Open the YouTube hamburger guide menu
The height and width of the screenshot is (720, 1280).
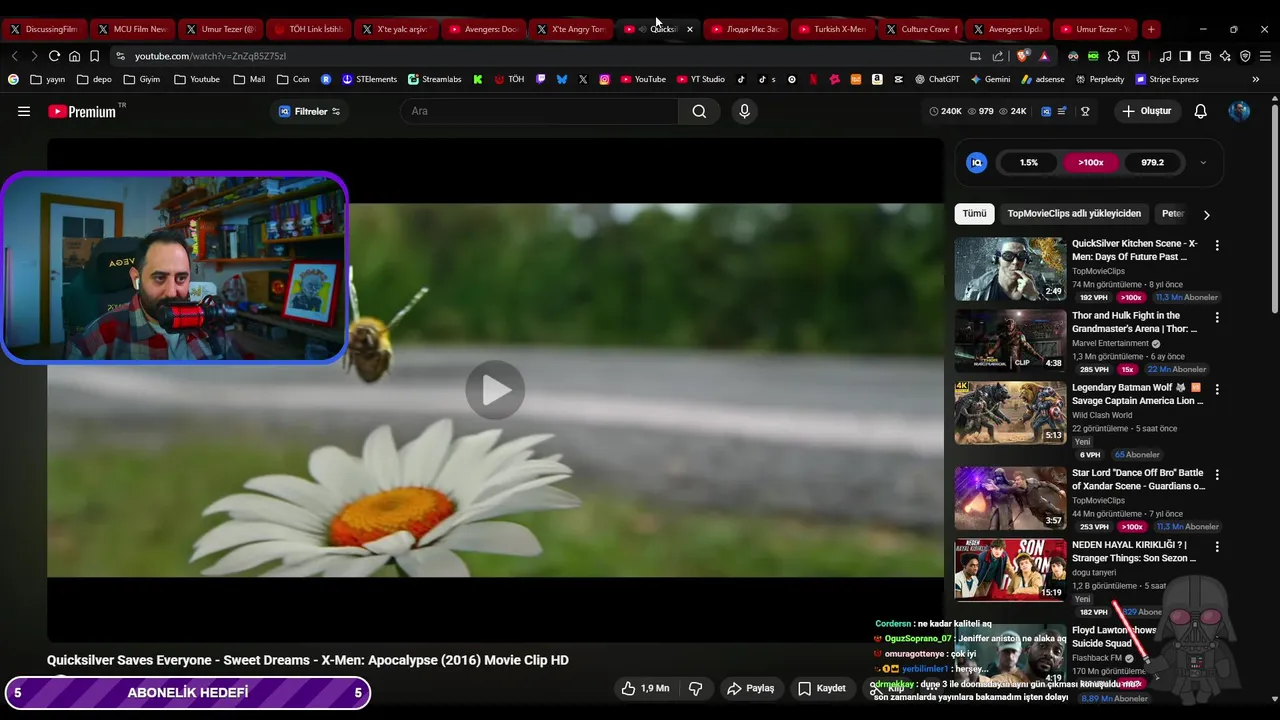[x=24, y=111]
